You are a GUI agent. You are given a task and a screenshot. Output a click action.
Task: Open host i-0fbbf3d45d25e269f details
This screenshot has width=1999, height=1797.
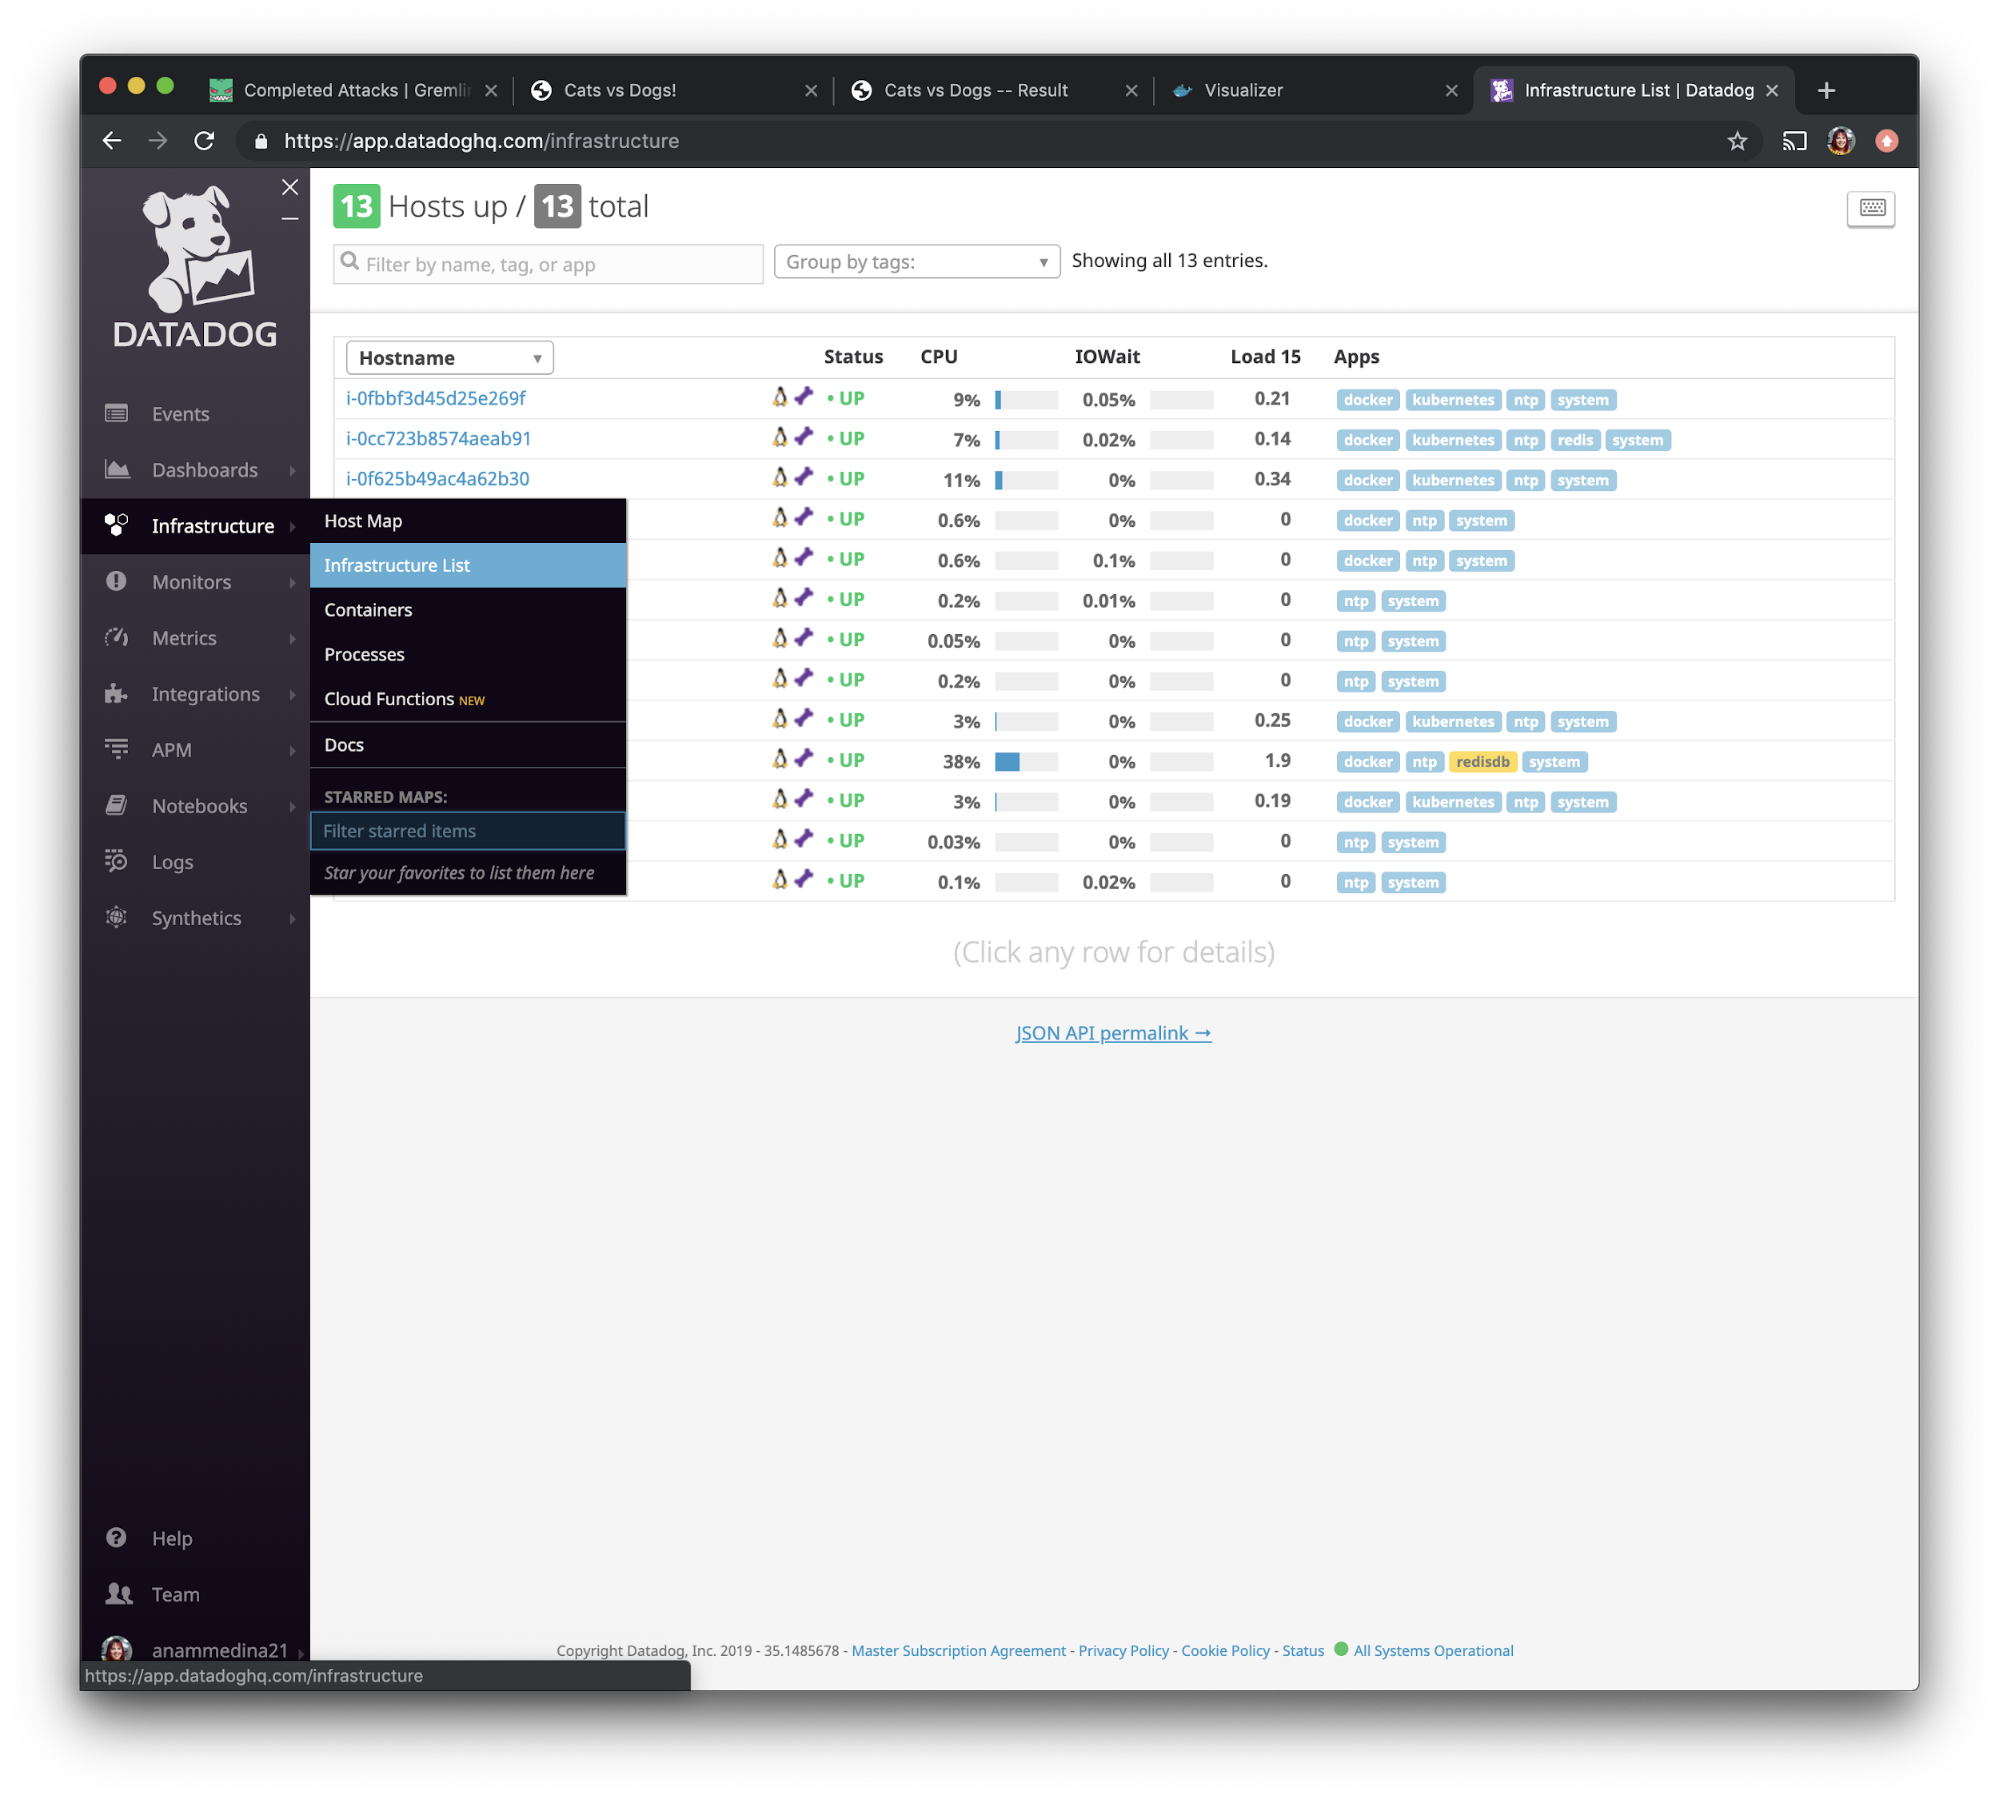click(x=439, y=397)
